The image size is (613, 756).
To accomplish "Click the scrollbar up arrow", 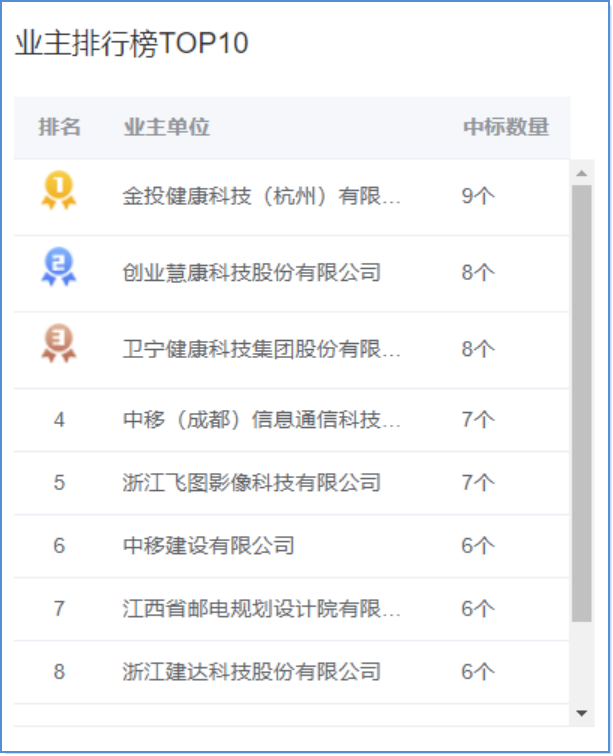I will [582, 173].
